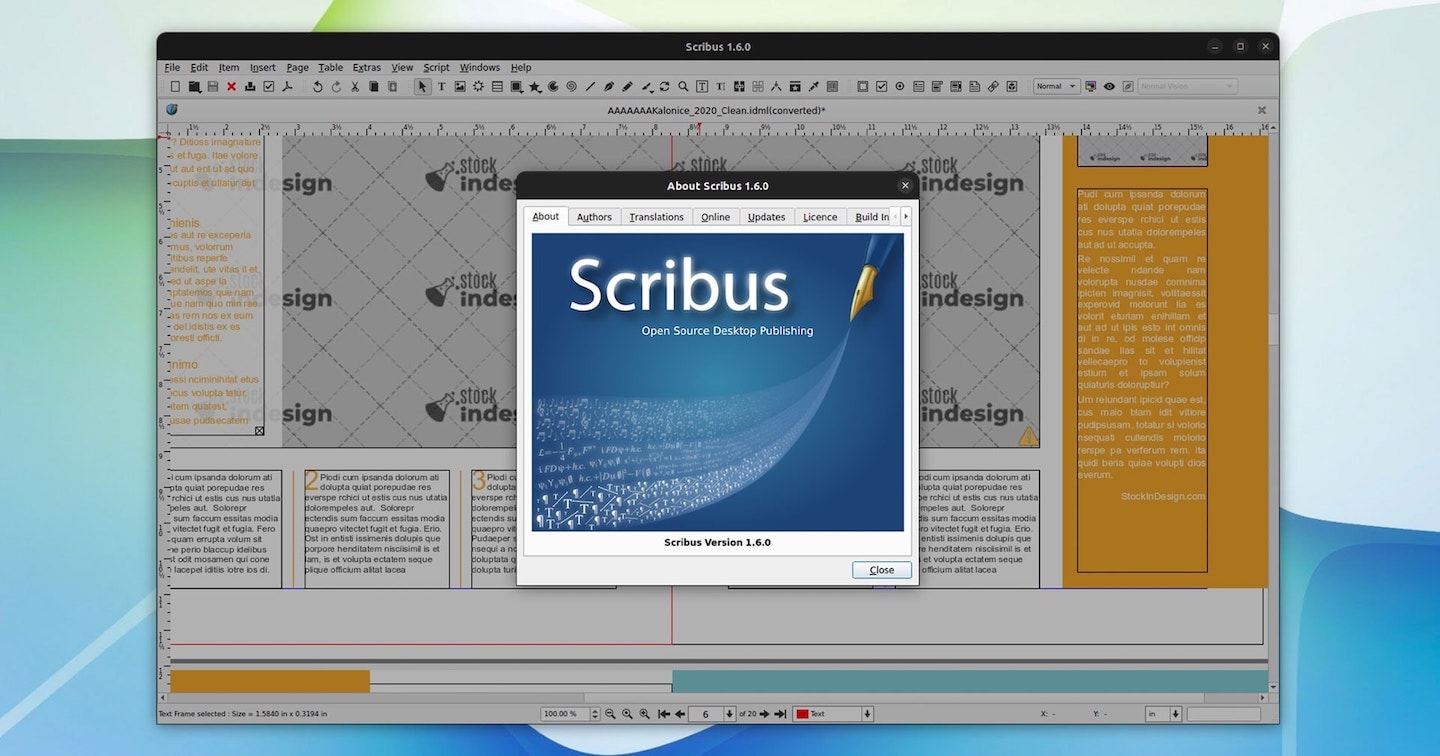Open the Normal Vision dropdown
The height and width of the screenshot is (756, 1440).
pyautogui.click(x=1187, y=87)
